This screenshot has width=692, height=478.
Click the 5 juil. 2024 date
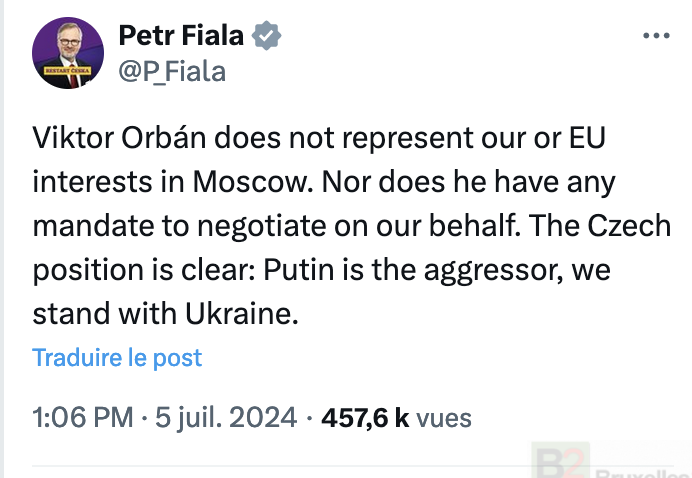tap(226, 418)
